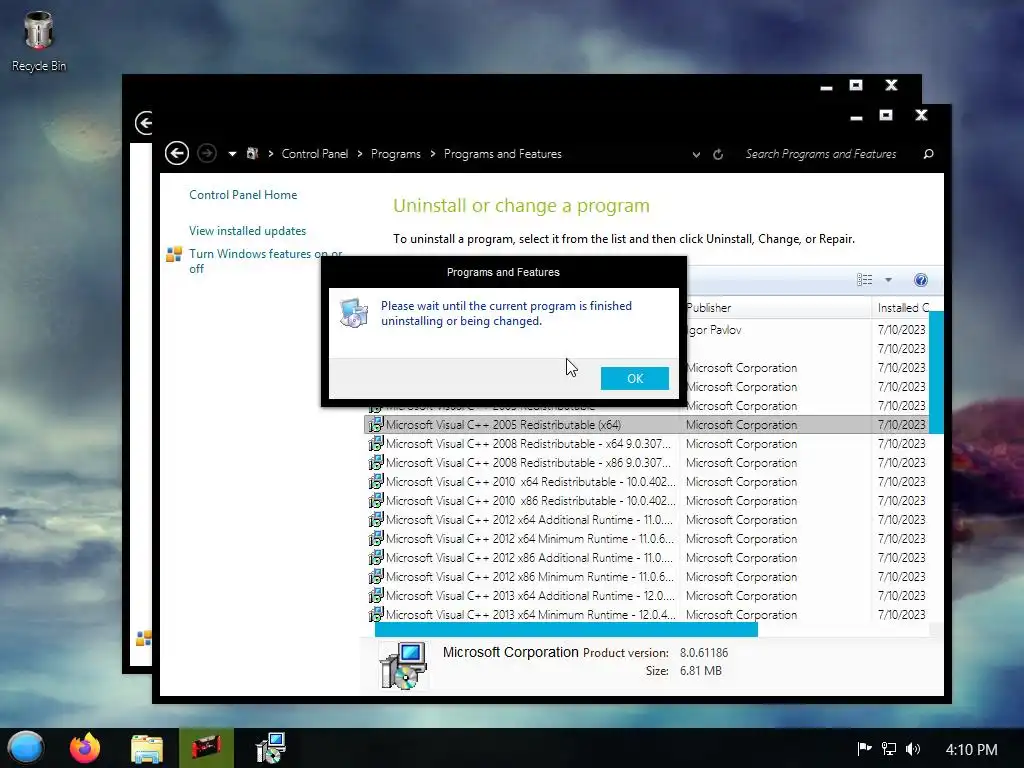
Task: Open View installed updates link
Action: pos(248,231)
